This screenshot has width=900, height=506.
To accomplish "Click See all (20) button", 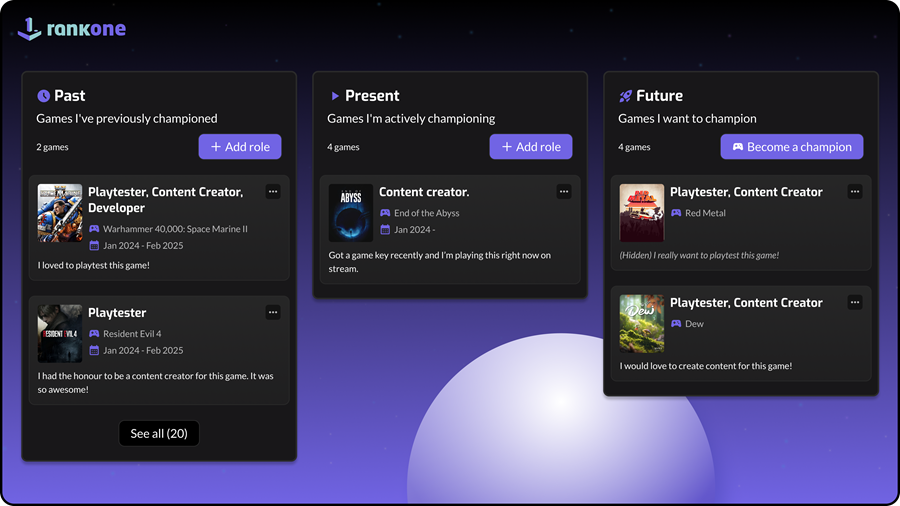I will tap(159, 433).
